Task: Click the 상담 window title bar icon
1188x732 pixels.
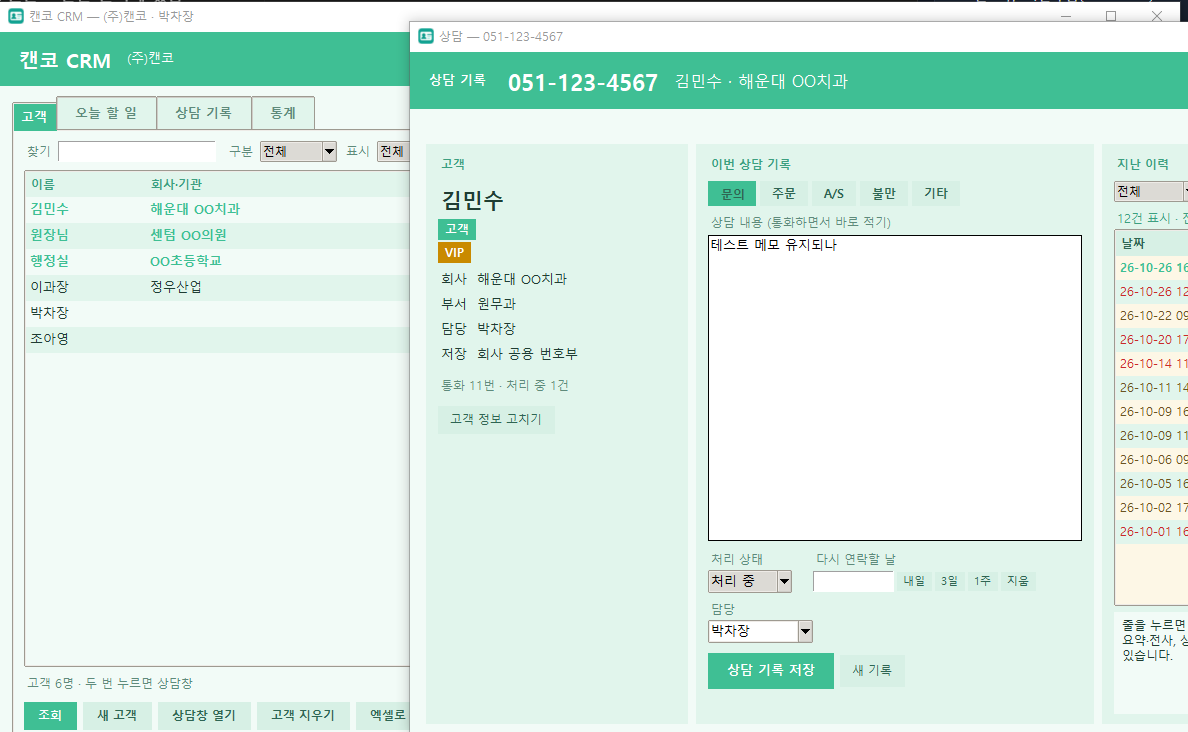Action: pos(426,36)
